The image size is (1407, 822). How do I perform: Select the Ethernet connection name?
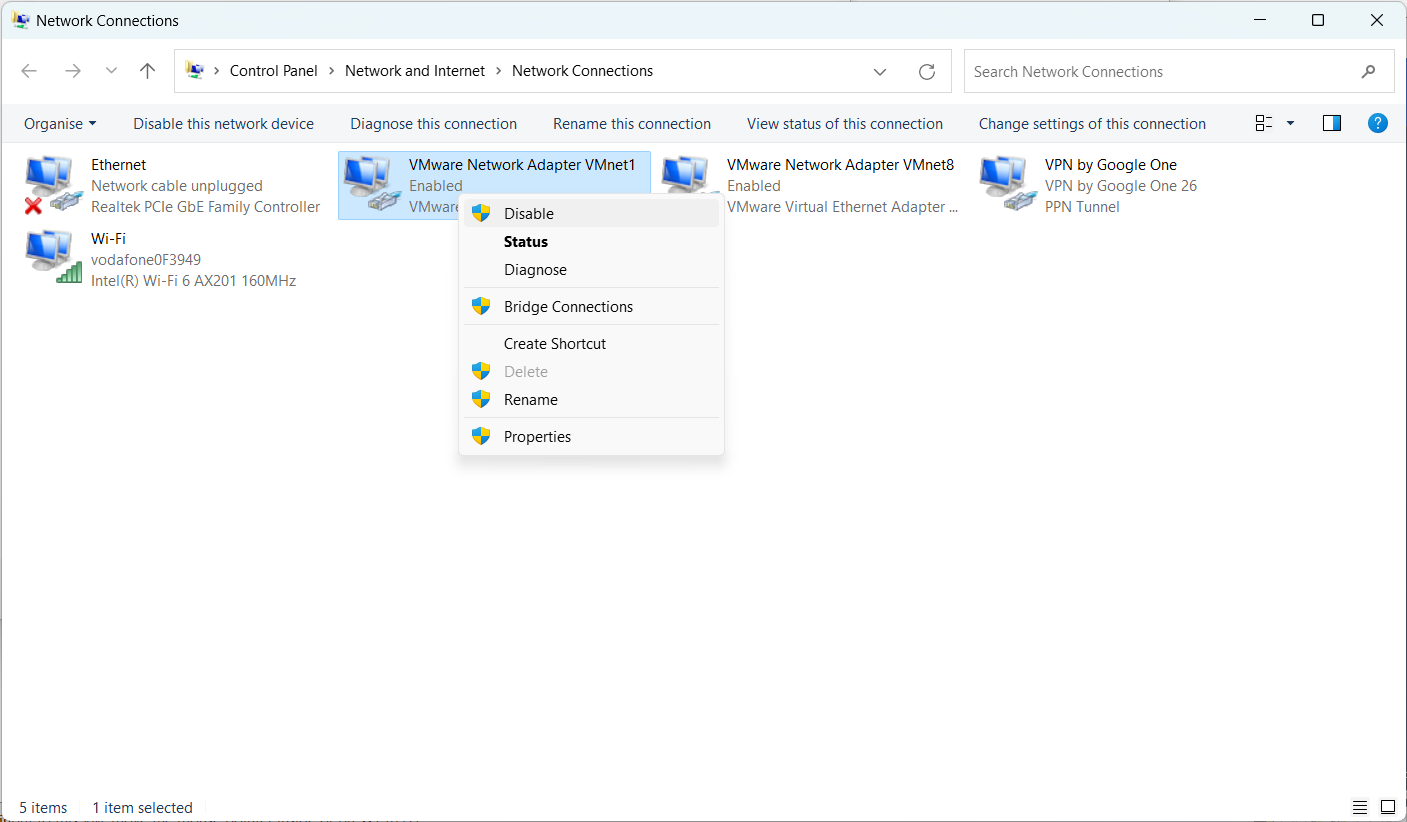(119, 165)
